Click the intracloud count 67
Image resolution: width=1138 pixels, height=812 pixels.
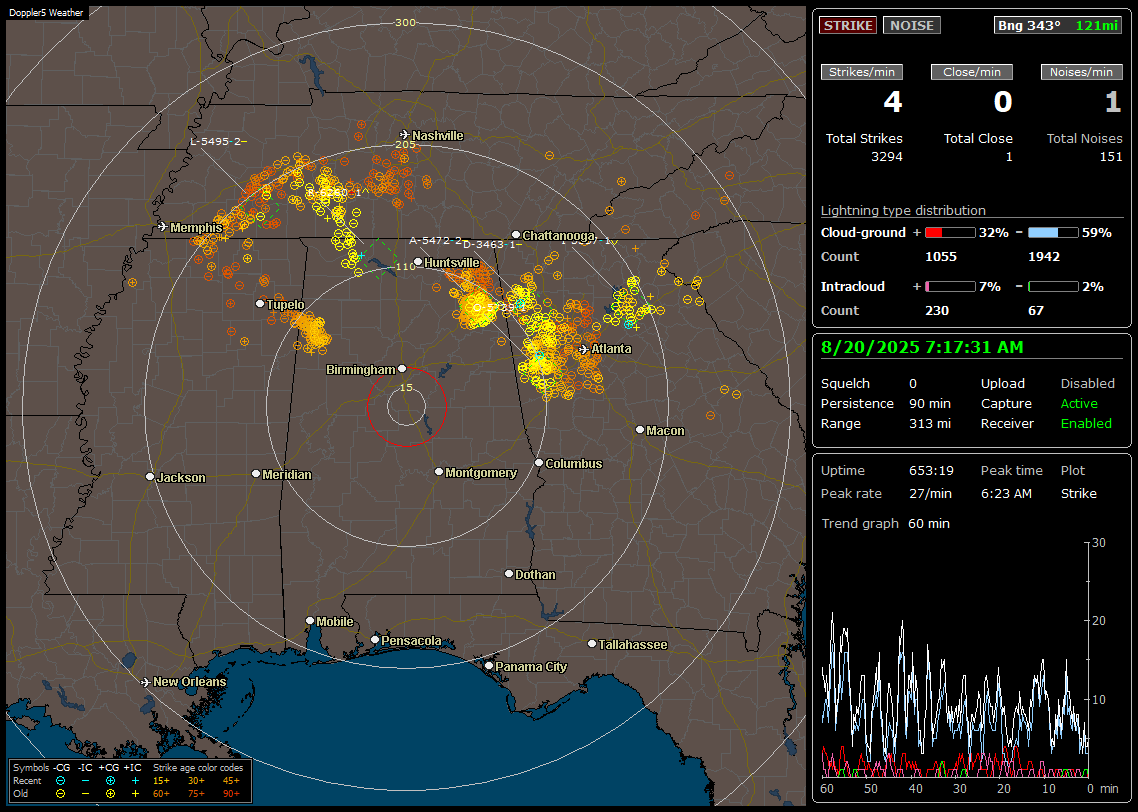coord(1036,311)
